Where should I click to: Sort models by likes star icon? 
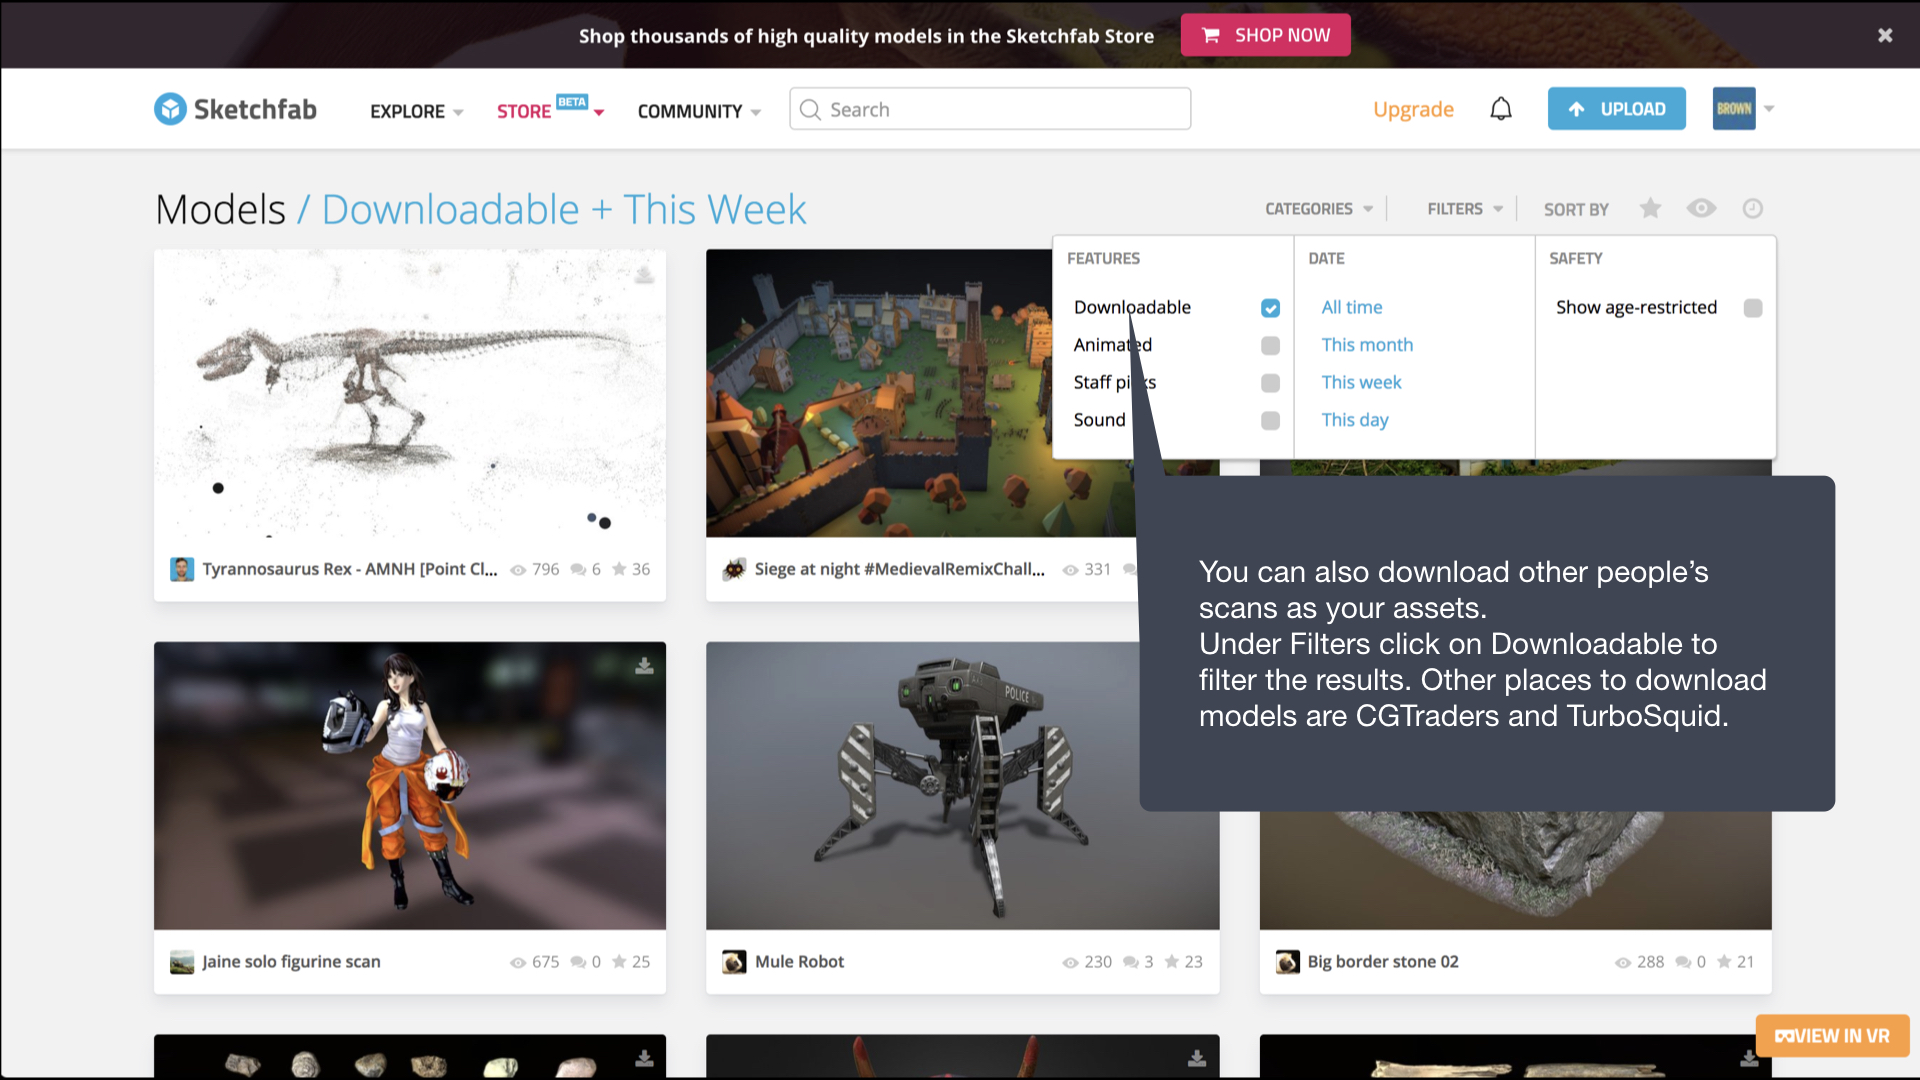point(1650,208)
